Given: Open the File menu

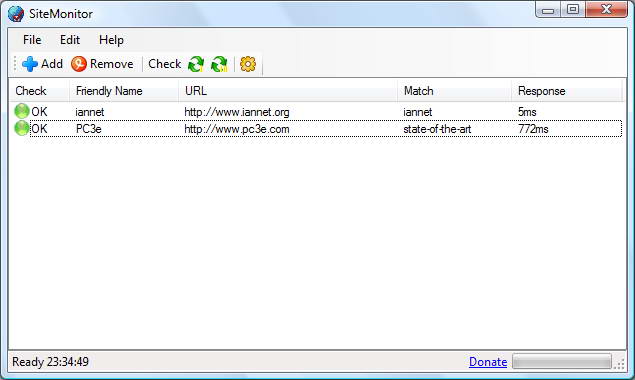Looking at the screenshot, I should (x=32, y=40).
